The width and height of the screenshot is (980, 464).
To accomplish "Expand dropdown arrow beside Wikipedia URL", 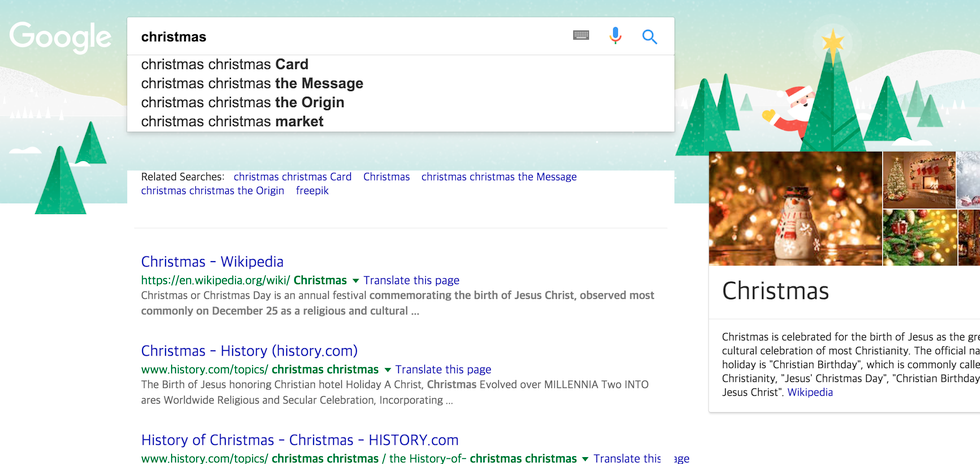I will tap(356, 281).
